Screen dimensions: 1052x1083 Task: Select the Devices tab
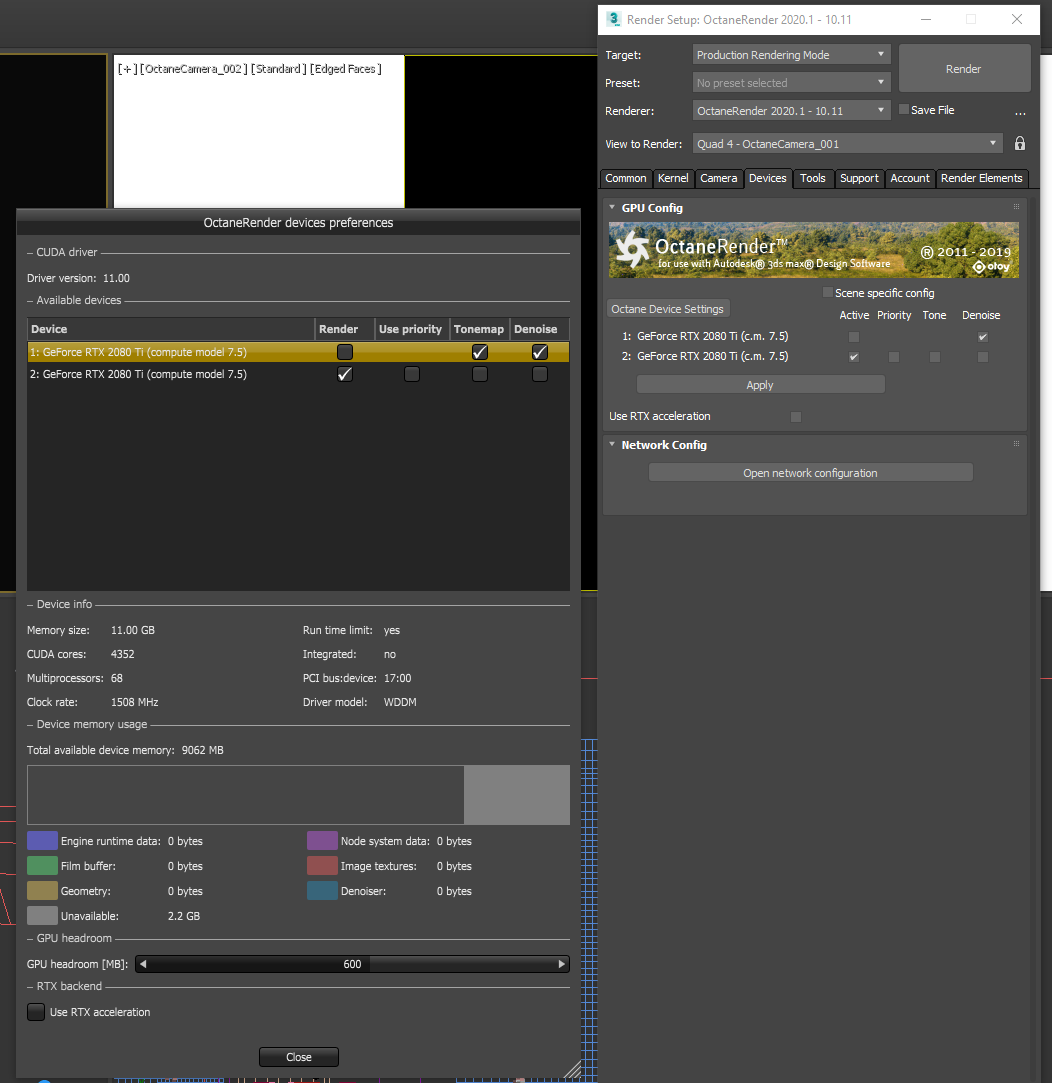tap(767, 178)
